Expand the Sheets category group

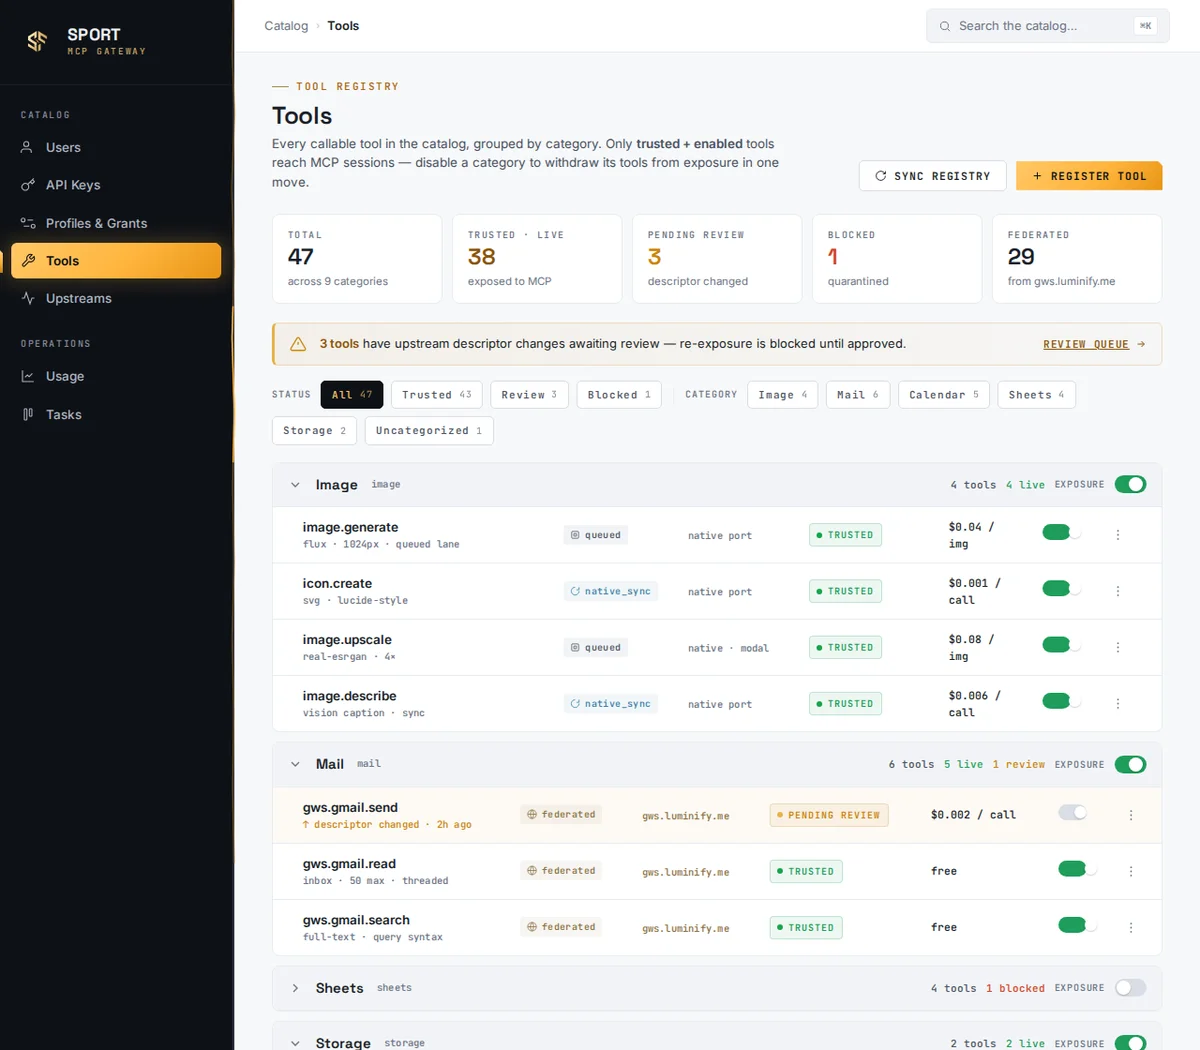(x=295, y=988)
